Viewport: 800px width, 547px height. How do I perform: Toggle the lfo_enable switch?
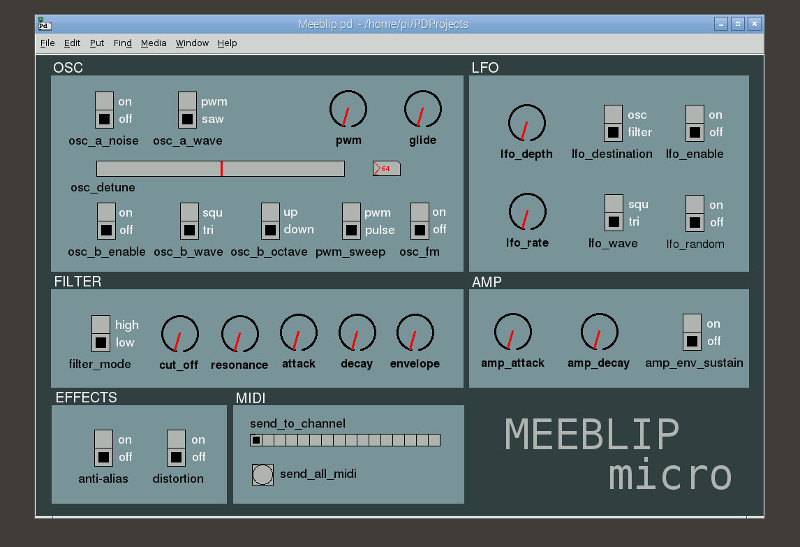pos(694,123)
